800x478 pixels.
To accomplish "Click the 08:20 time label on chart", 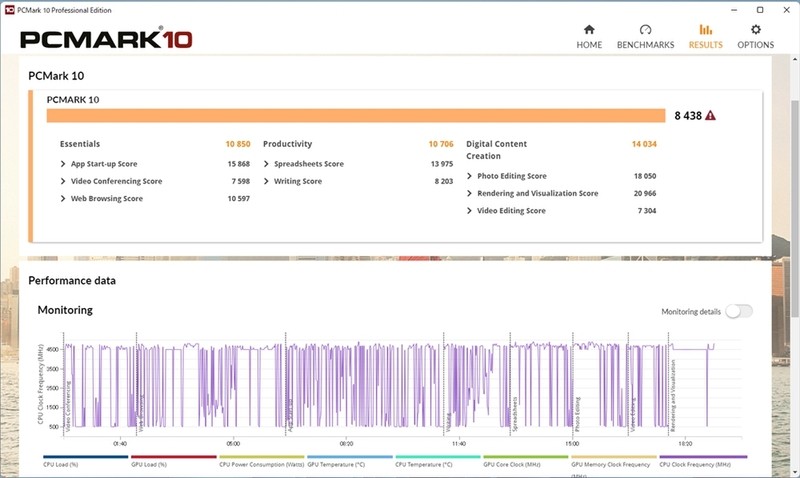I will 346,443.
